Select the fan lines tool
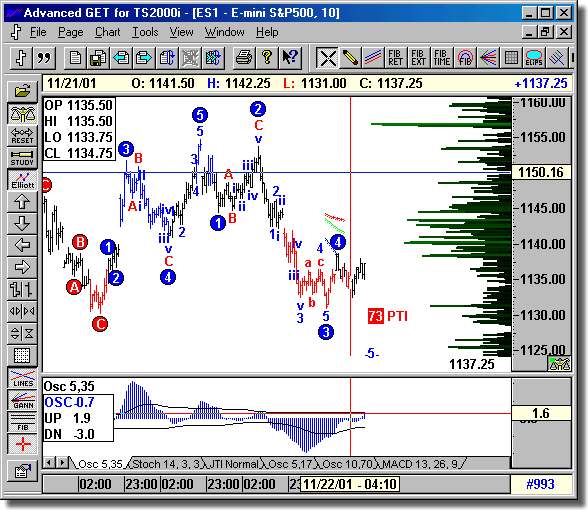588x510 pixels. coord(488,58)
